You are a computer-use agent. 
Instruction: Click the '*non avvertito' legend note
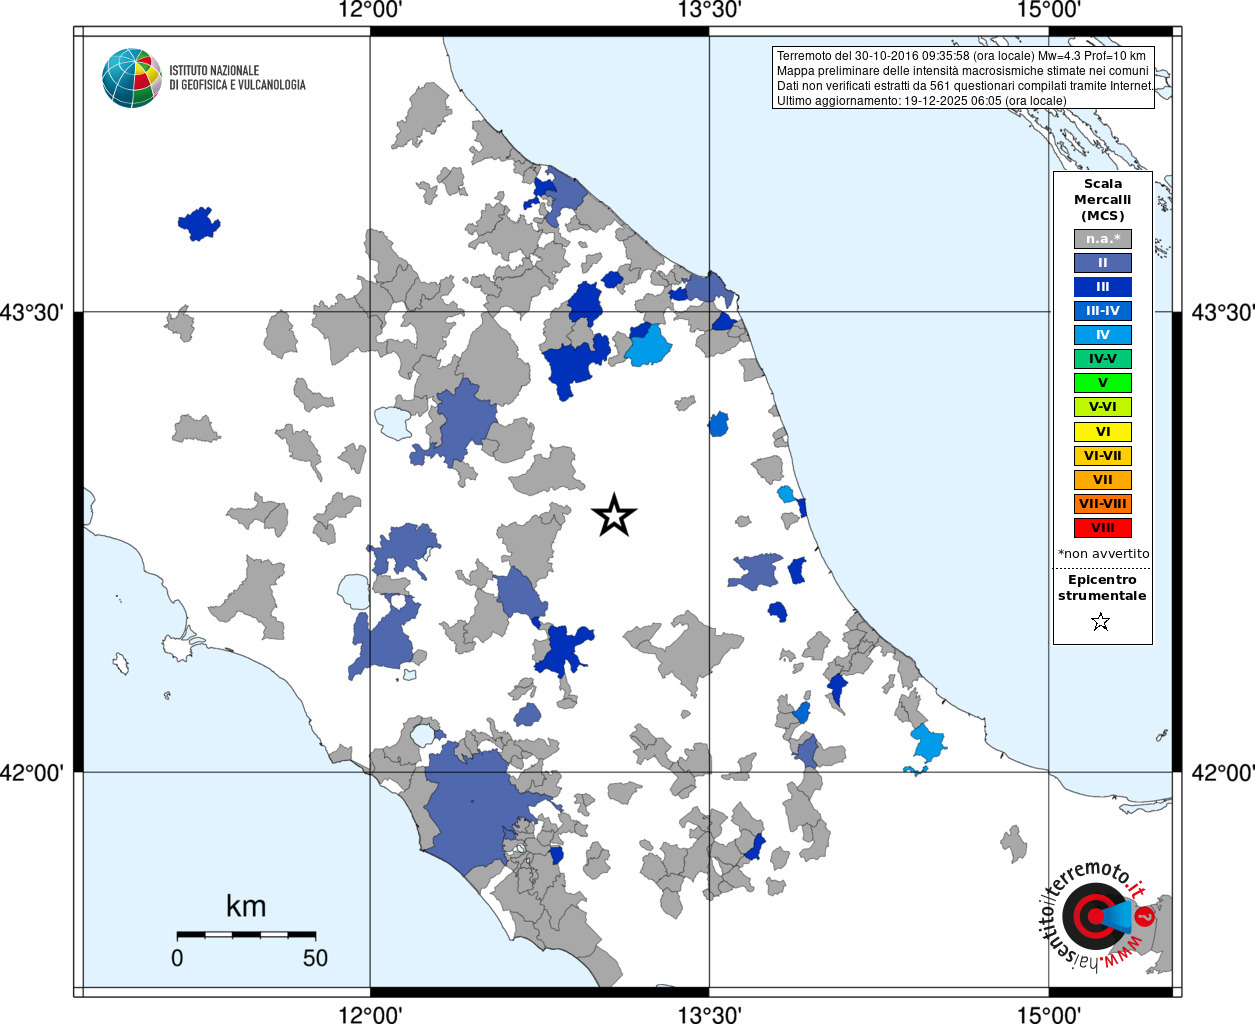tap(1103, 554)
